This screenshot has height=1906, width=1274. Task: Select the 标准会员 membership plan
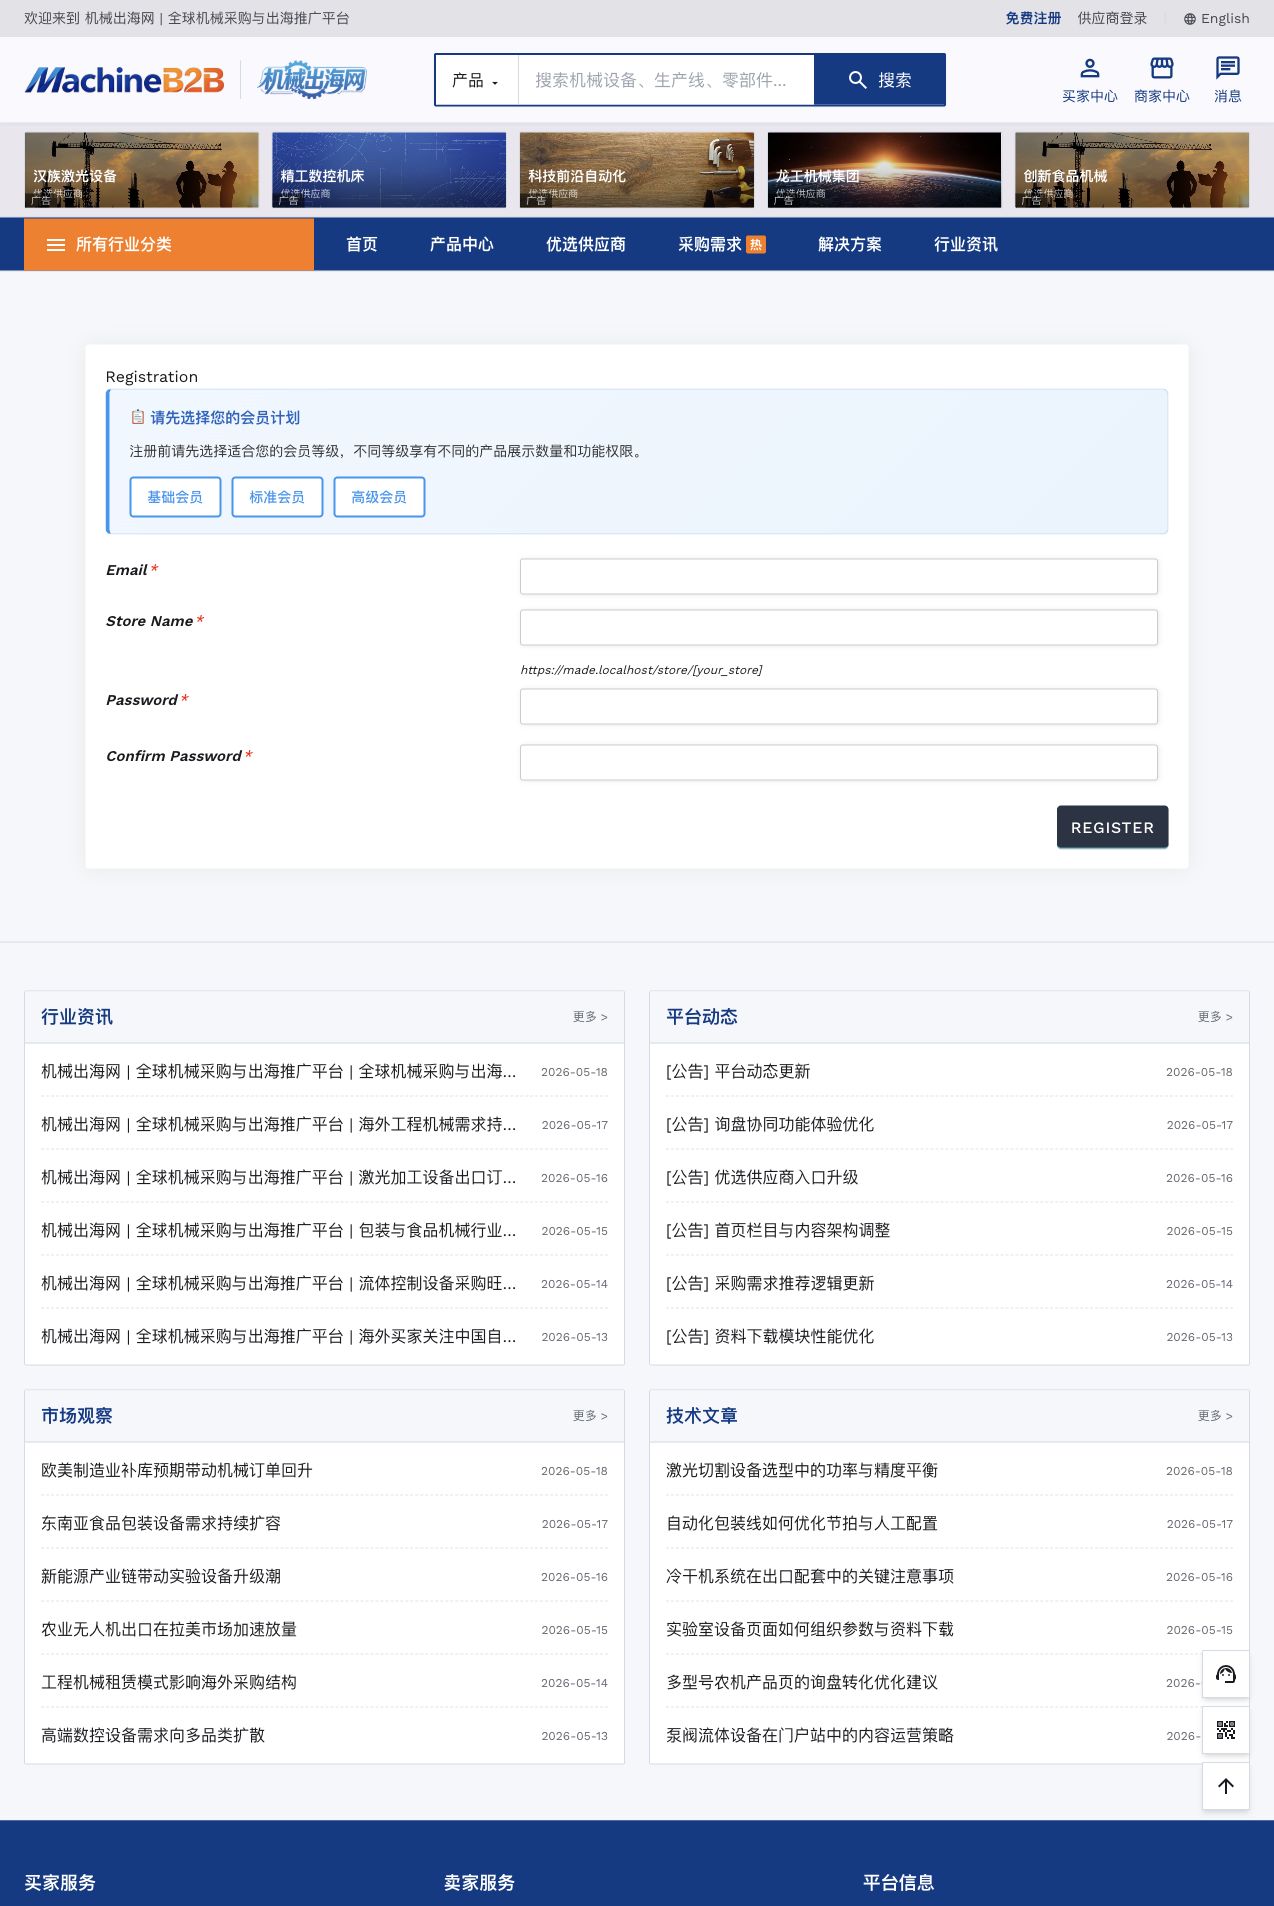point(277,497)
